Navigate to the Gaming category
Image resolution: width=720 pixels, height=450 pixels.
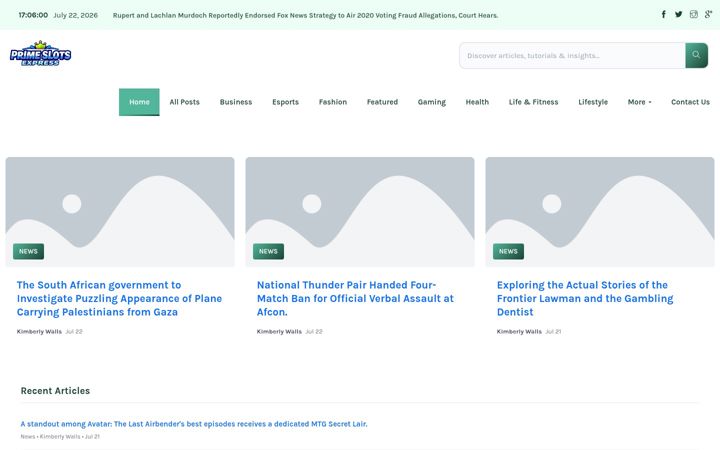(432, 102)
